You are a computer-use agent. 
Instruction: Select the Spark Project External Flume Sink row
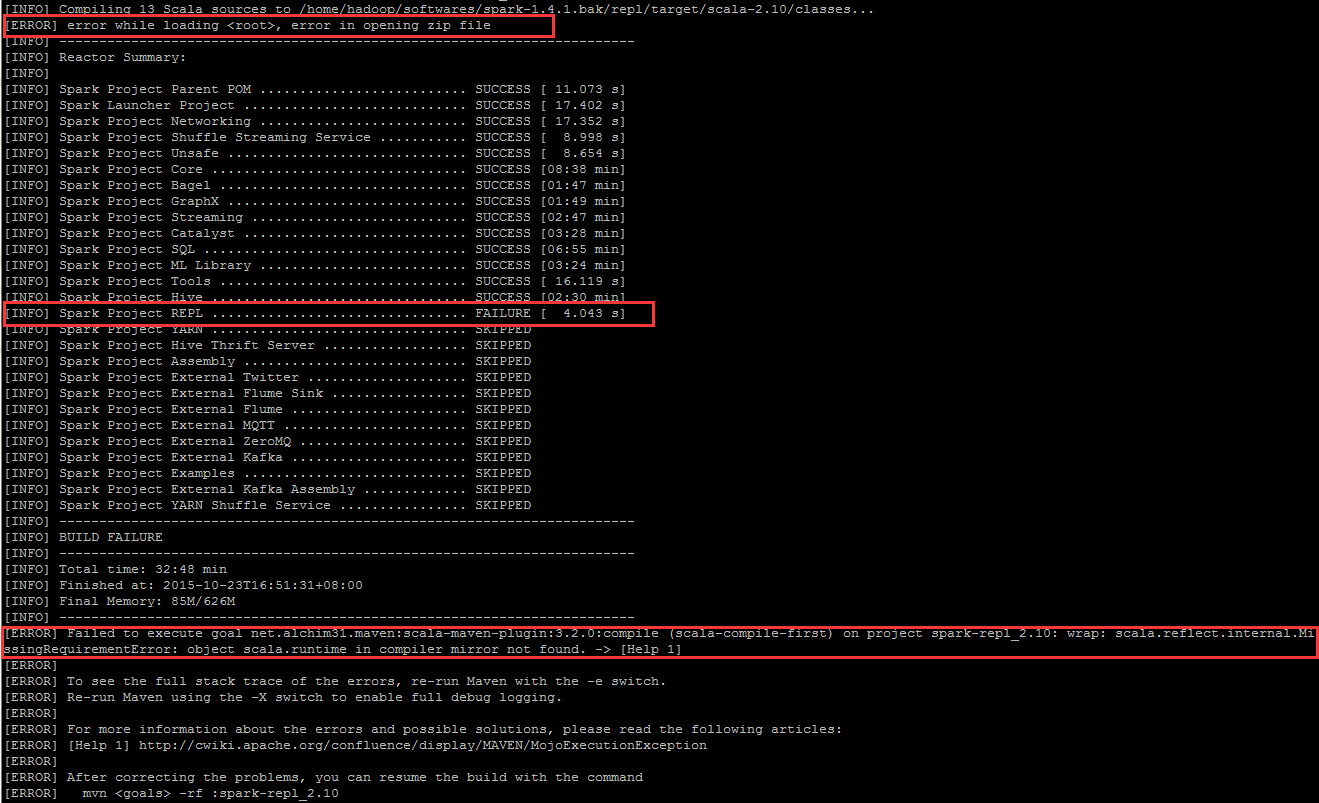268,393
